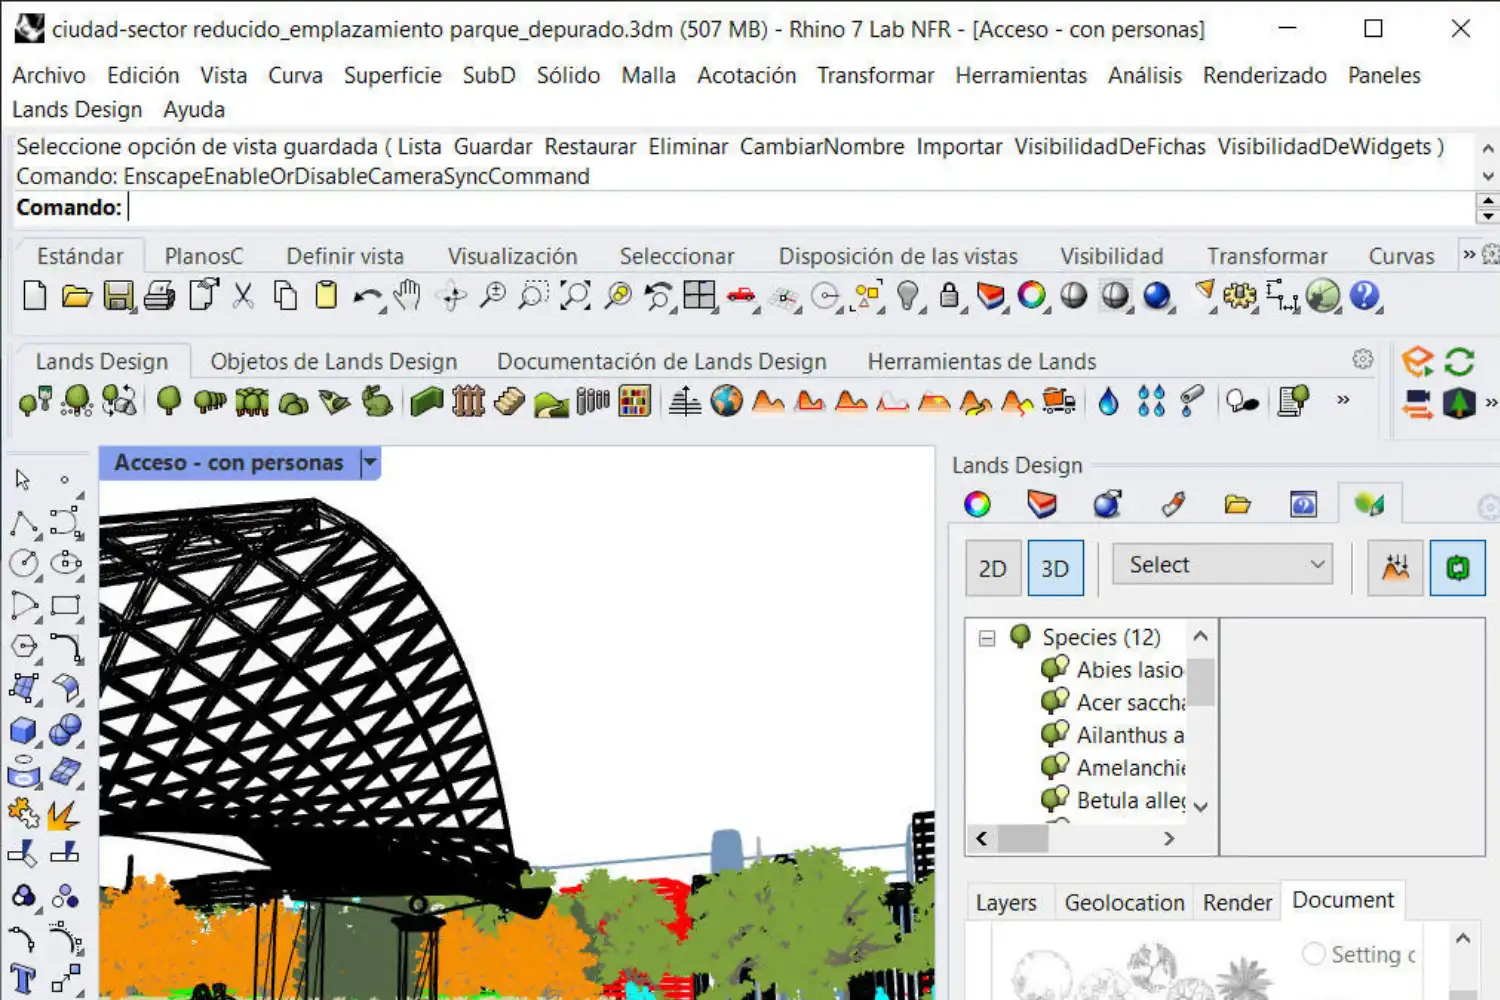Open the Renderizado menu

pos(1264,75)
